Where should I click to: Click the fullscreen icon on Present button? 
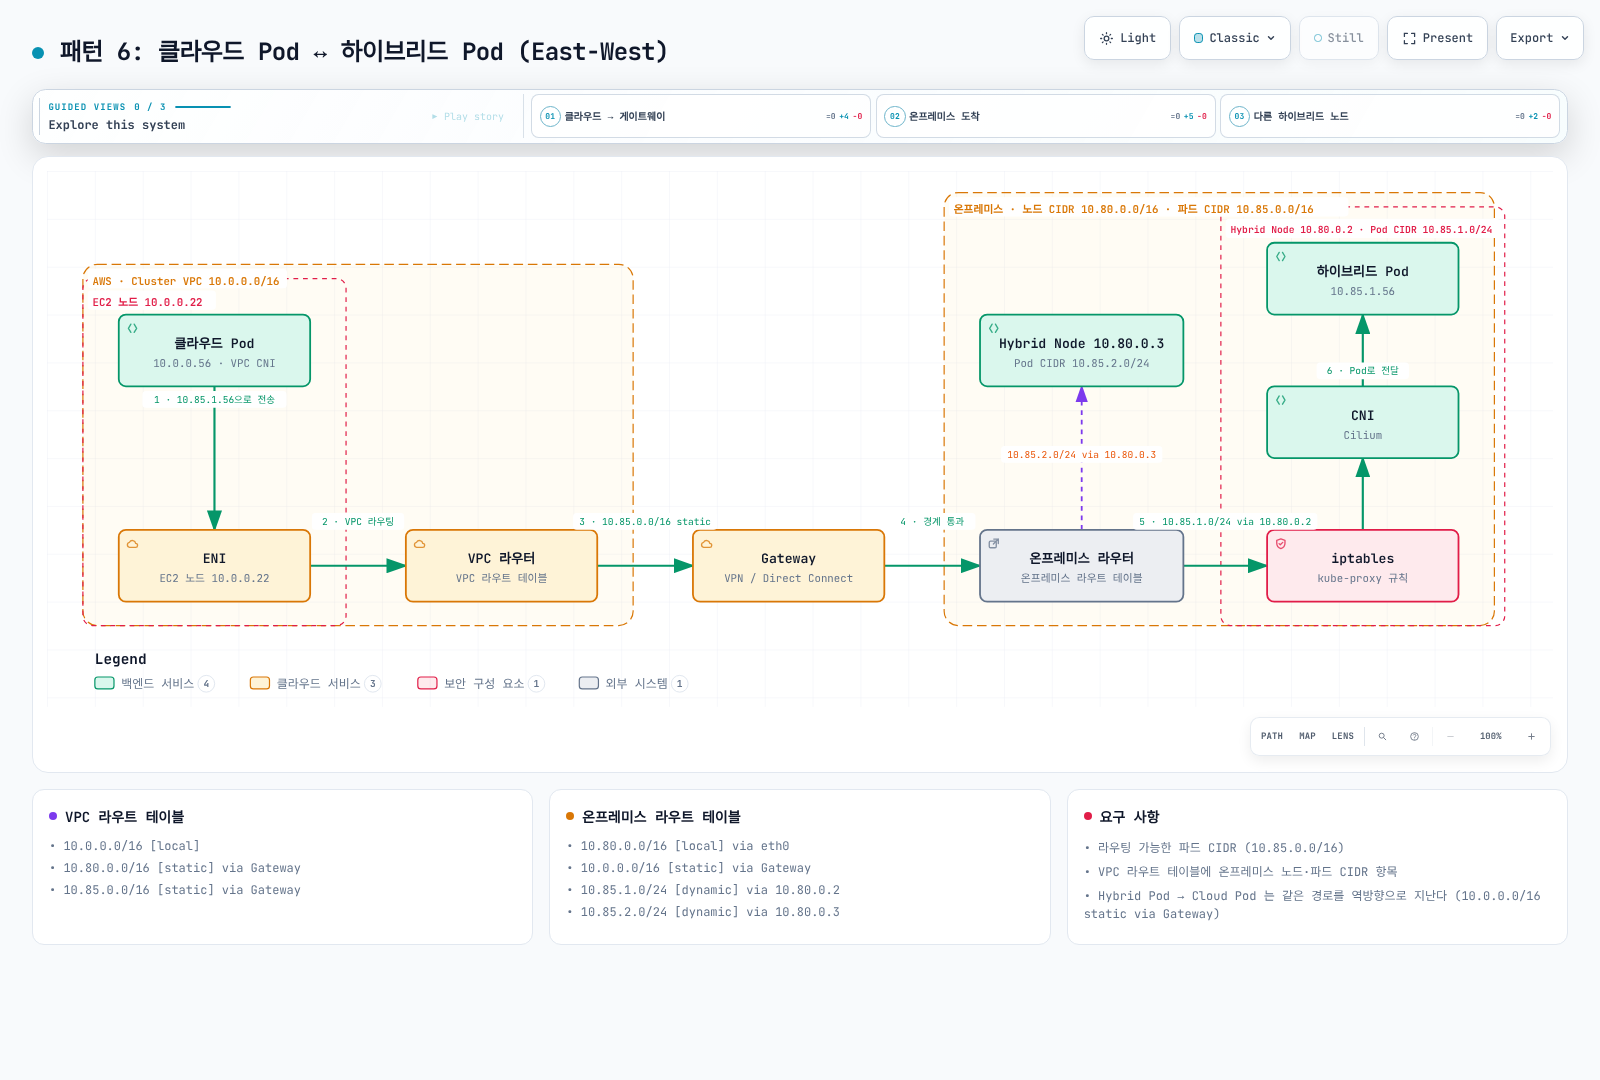tap(1409, 38)
